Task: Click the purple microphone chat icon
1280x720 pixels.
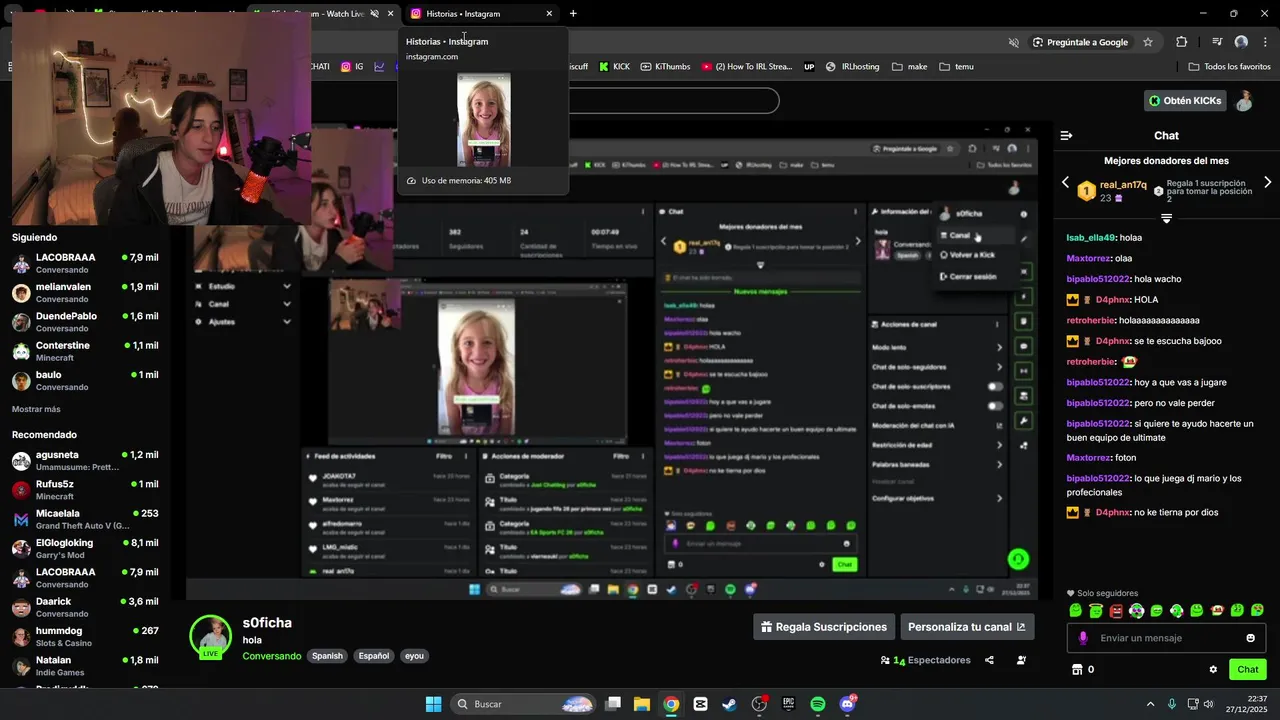Action: pos(1083,638)
